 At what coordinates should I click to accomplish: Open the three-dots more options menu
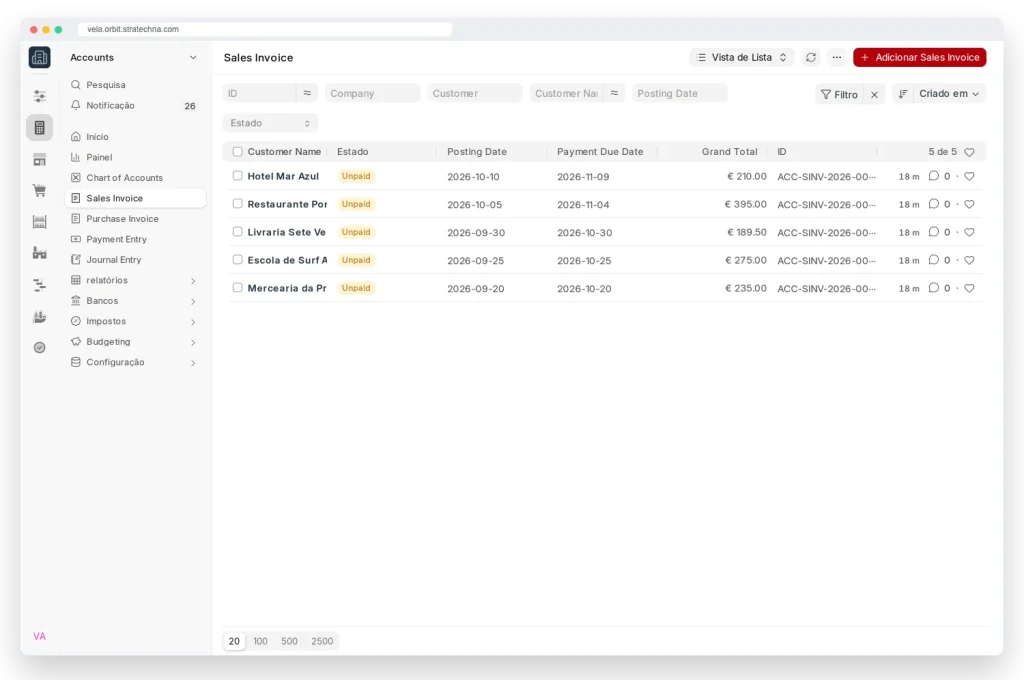coord(837,57)
